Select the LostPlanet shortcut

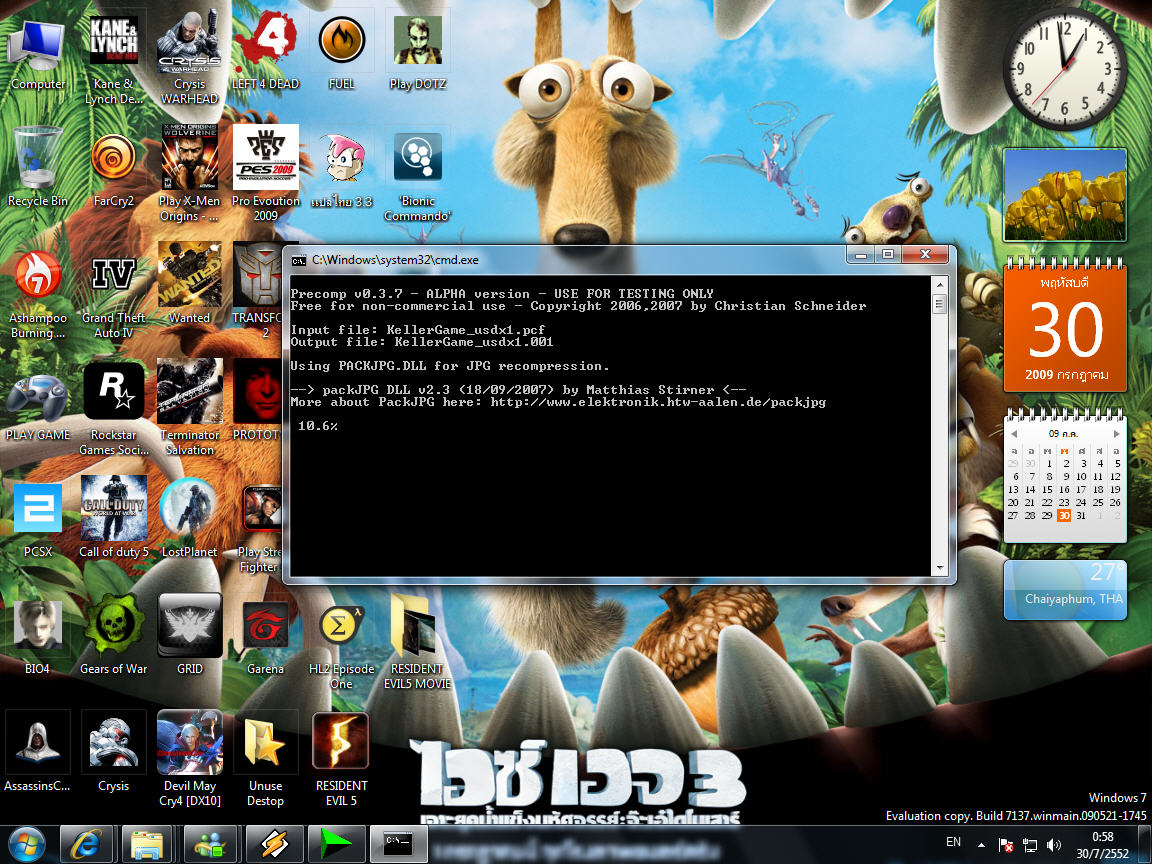190,517
